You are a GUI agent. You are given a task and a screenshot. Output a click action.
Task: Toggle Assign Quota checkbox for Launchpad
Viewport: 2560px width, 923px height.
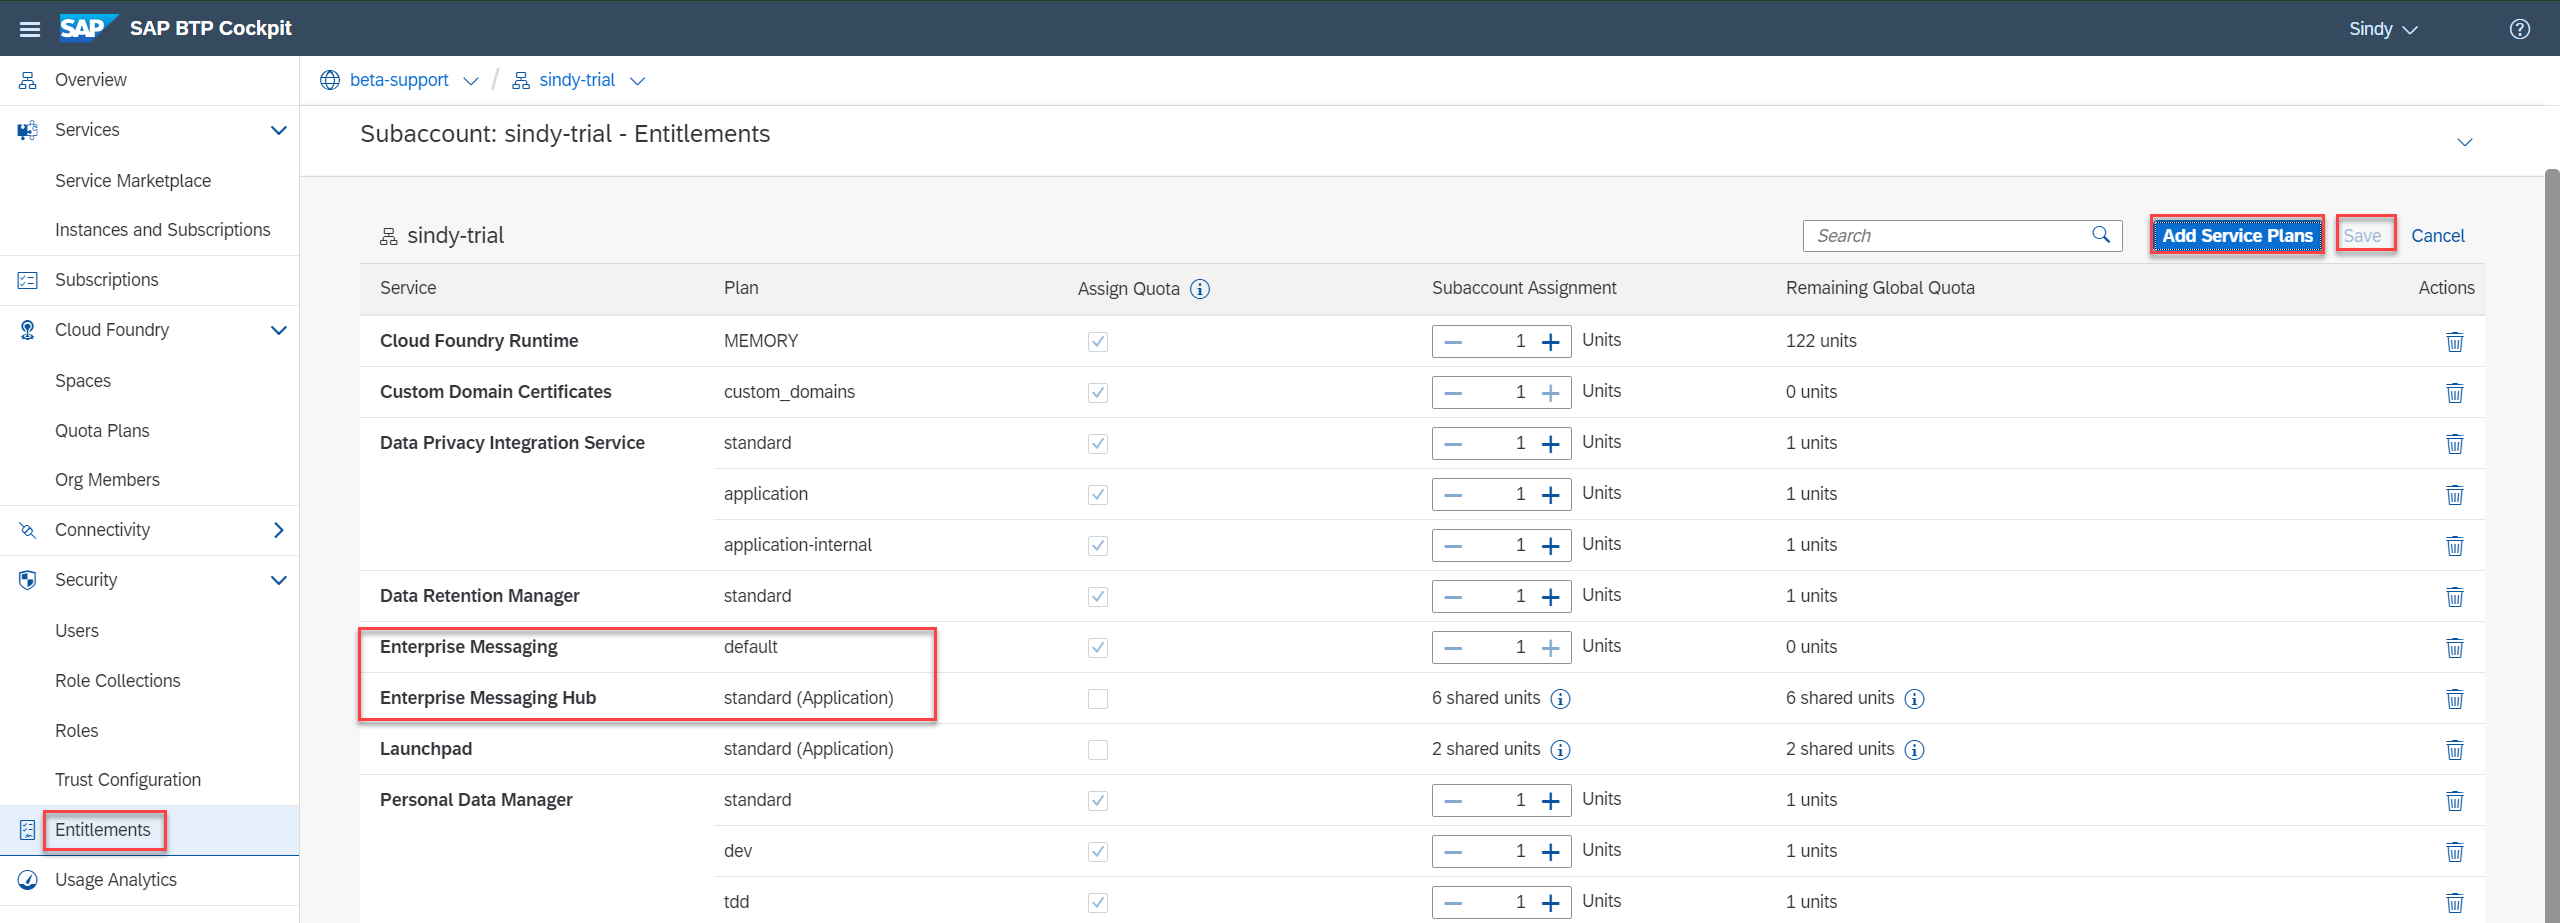pyautogui.click(x=1098, y=750)
